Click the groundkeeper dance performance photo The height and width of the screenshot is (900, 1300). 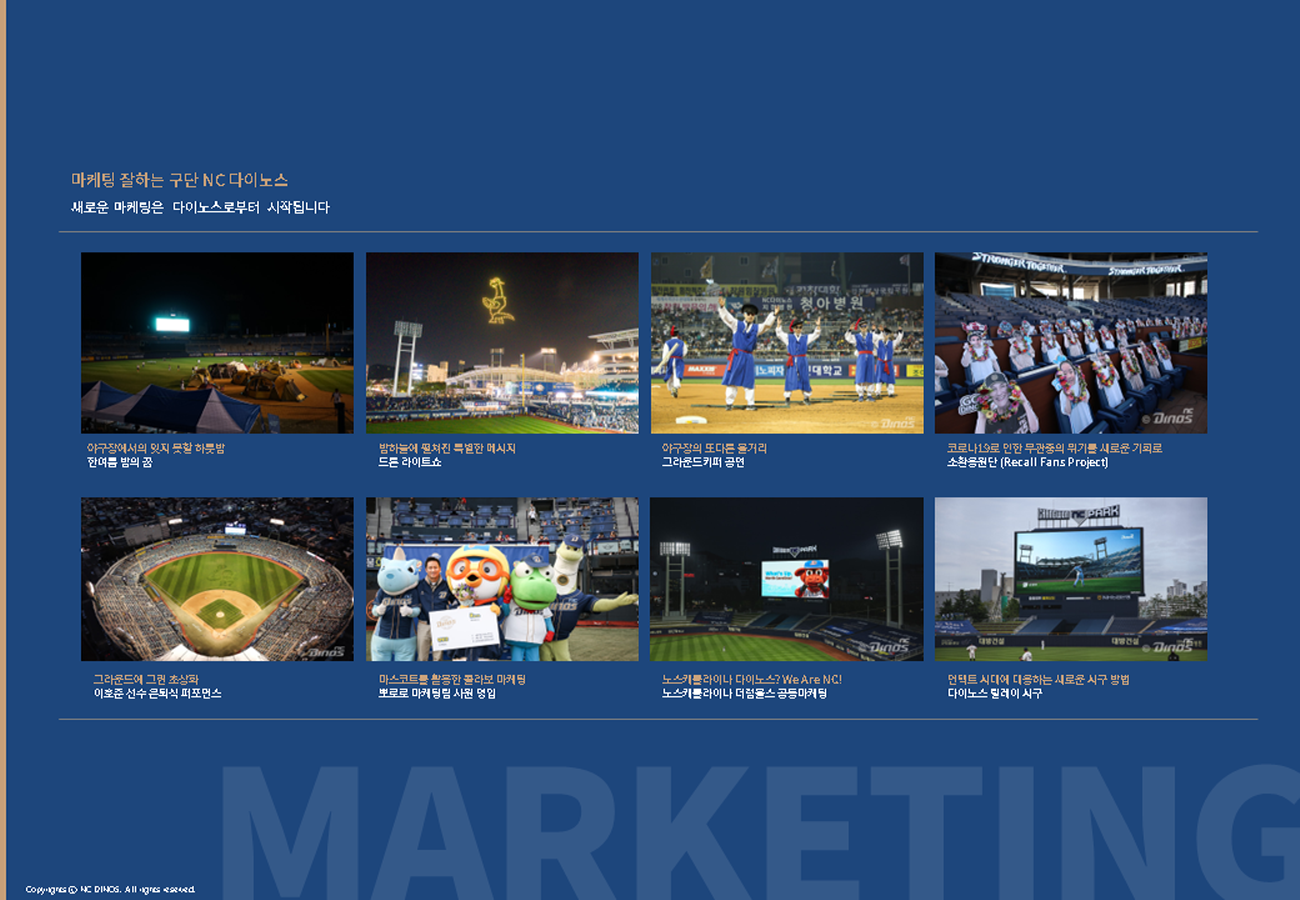pos(787,342)
